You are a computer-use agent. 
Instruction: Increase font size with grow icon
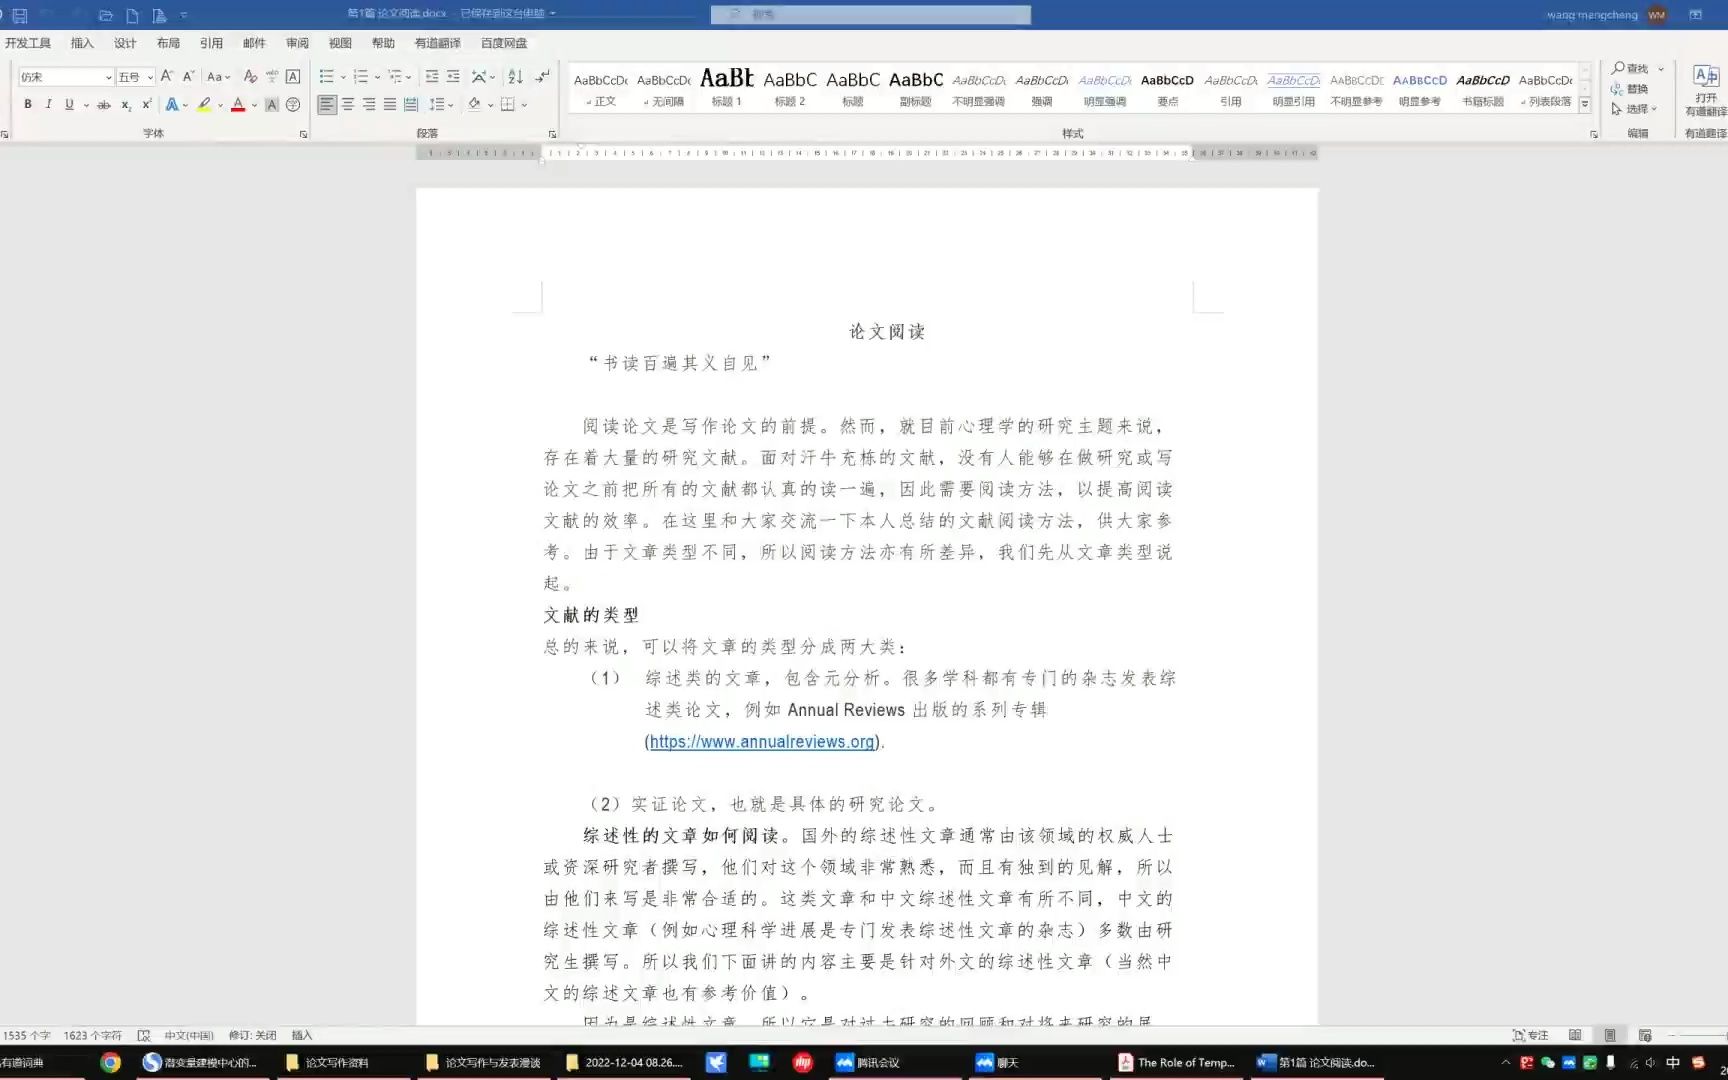pyautogui.click(x=167, y=76)
